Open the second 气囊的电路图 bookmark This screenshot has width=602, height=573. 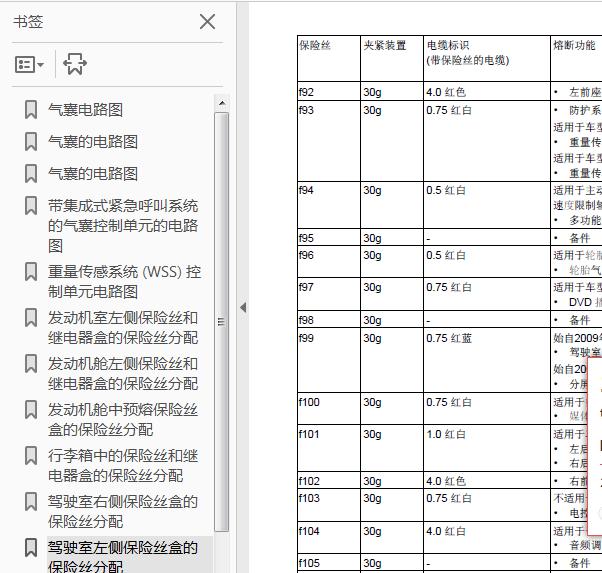point(93,174)
